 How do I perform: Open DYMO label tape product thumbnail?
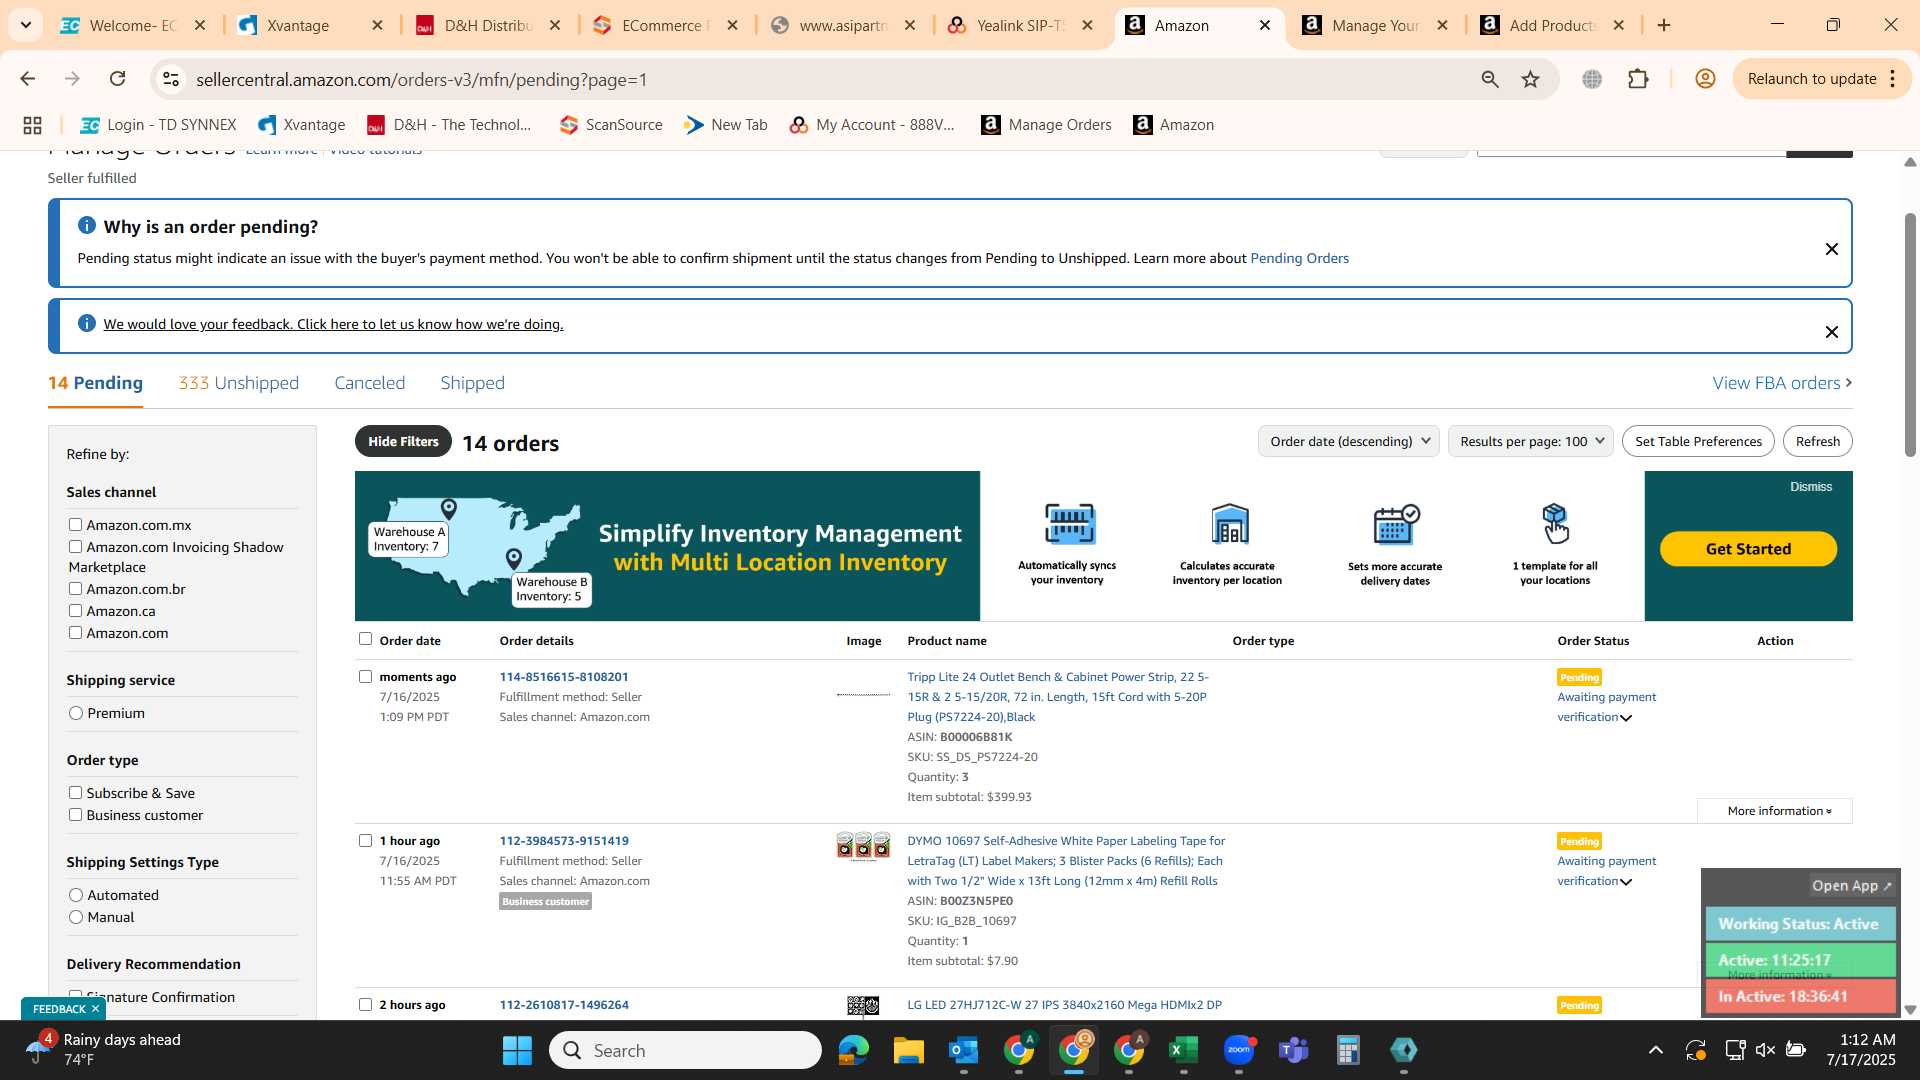pos(863,846)
